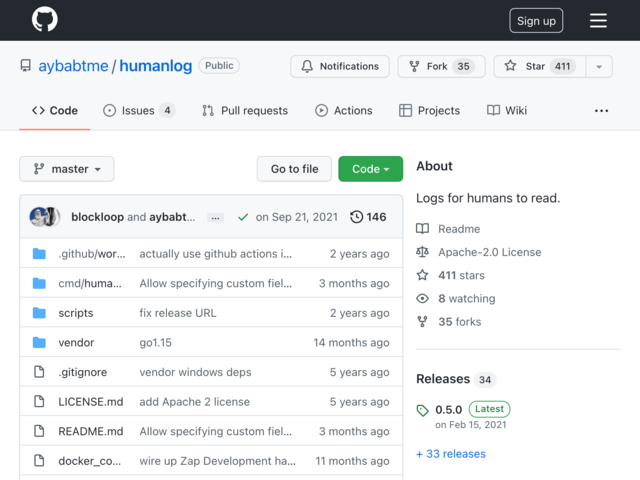The height and width of the screenshot is (480, 640).
Task: Open the Pull requests tab
Action: point(245,111)
